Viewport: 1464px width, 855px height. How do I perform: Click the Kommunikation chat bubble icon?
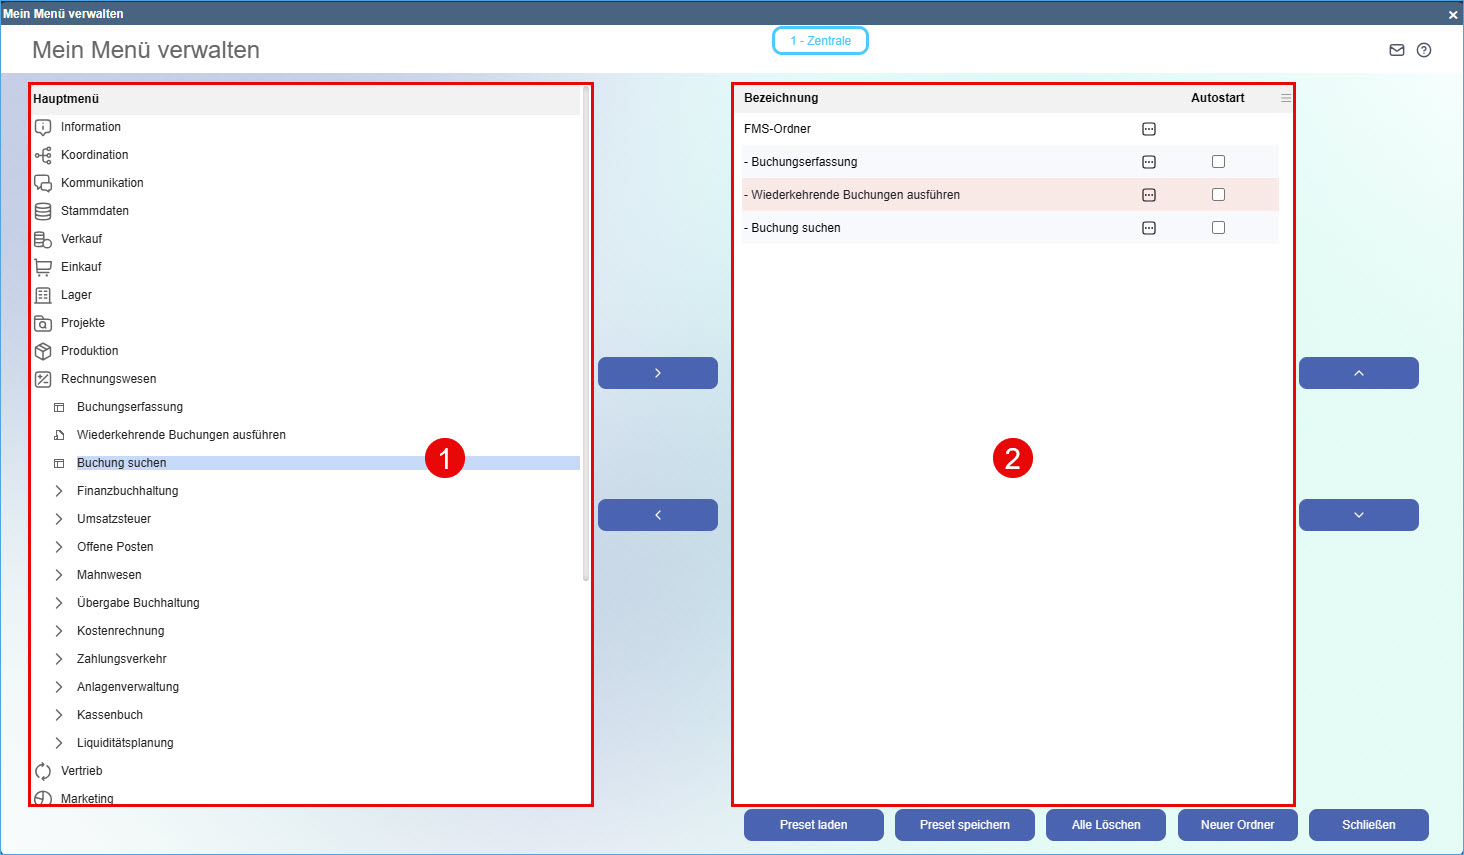(43, 183)
